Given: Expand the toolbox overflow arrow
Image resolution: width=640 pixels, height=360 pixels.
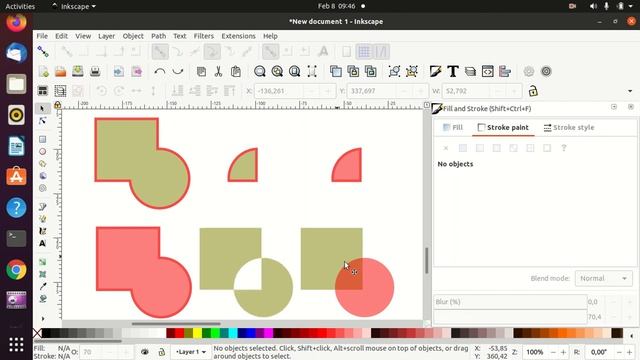Looking at the screenshot, I should pos(43,318).
